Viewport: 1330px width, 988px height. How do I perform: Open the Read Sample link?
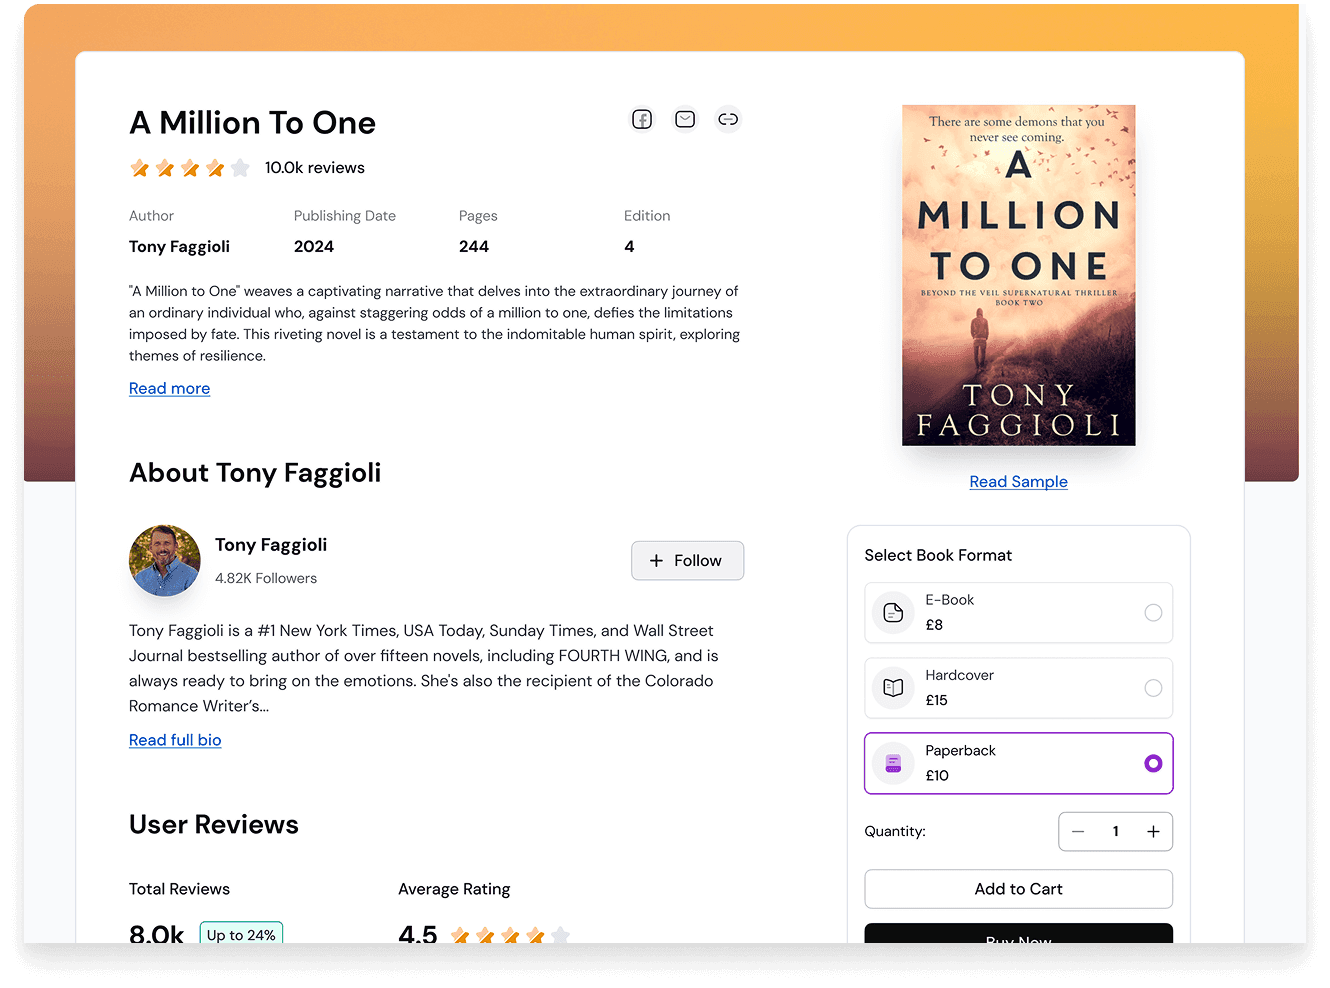(1018, 482)
